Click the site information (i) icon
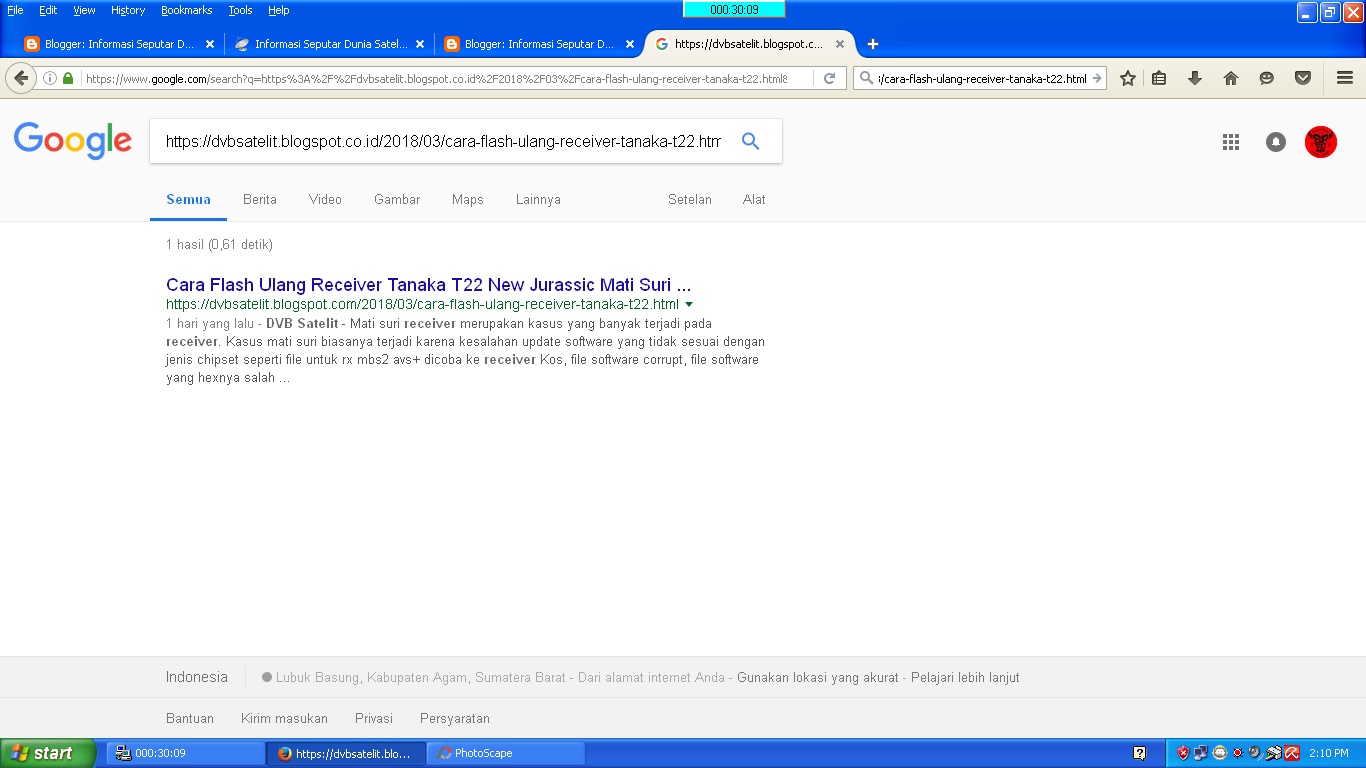The height and width of the screenshot is (768, 1366). pyautogui.click(x=49, y=78)
